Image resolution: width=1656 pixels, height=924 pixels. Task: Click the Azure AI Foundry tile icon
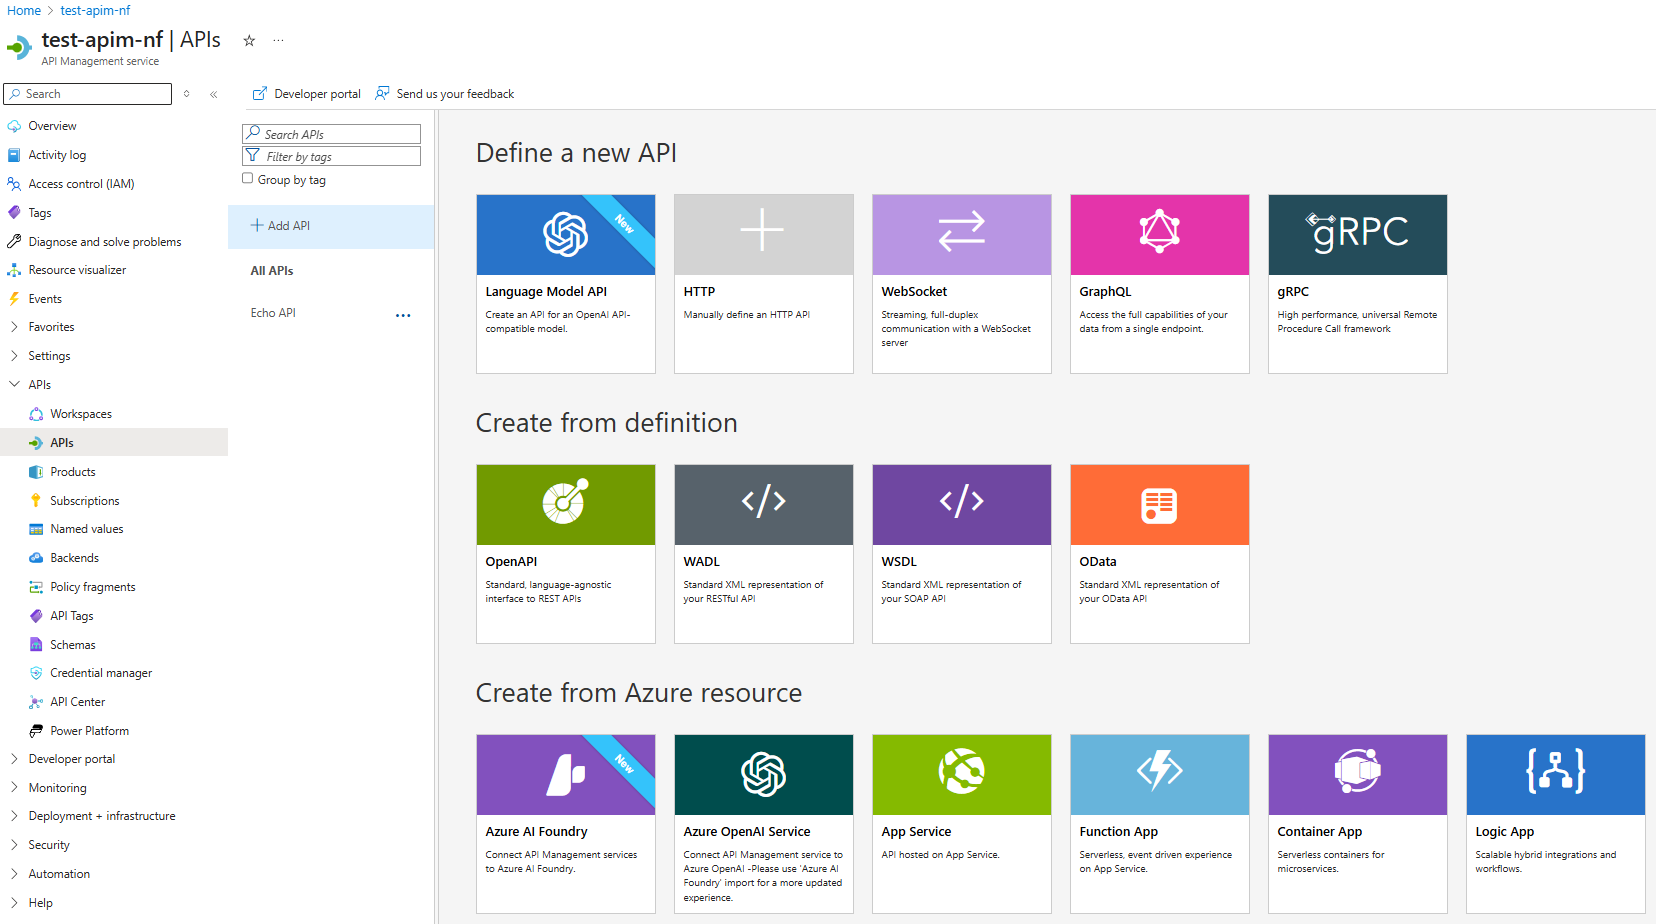tap(565, 774)
